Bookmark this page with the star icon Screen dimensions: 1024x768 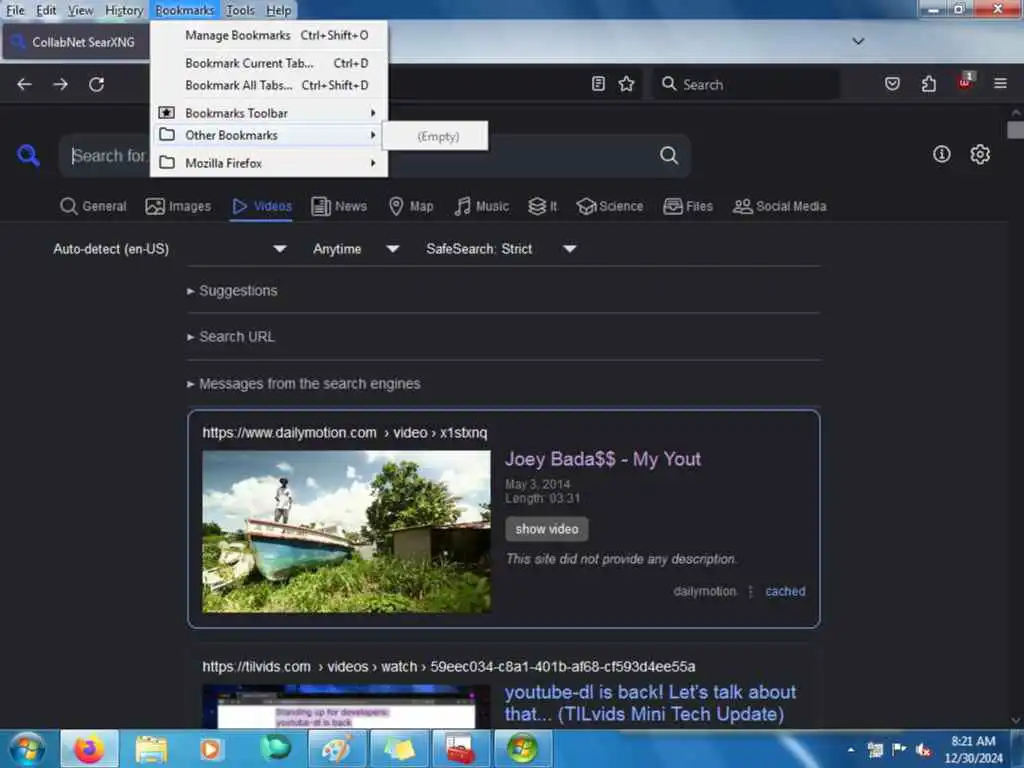pyautogui.click(x=626, y=84)
